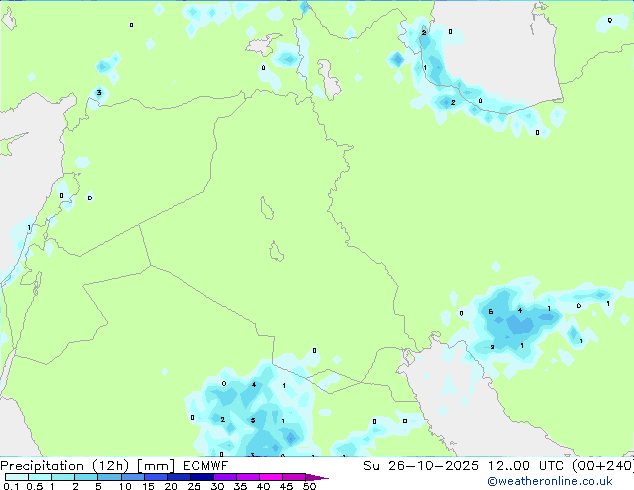Select the 25–30 mm navy legend swatch
Screen dimensions: 634x490
click(202, 477)
